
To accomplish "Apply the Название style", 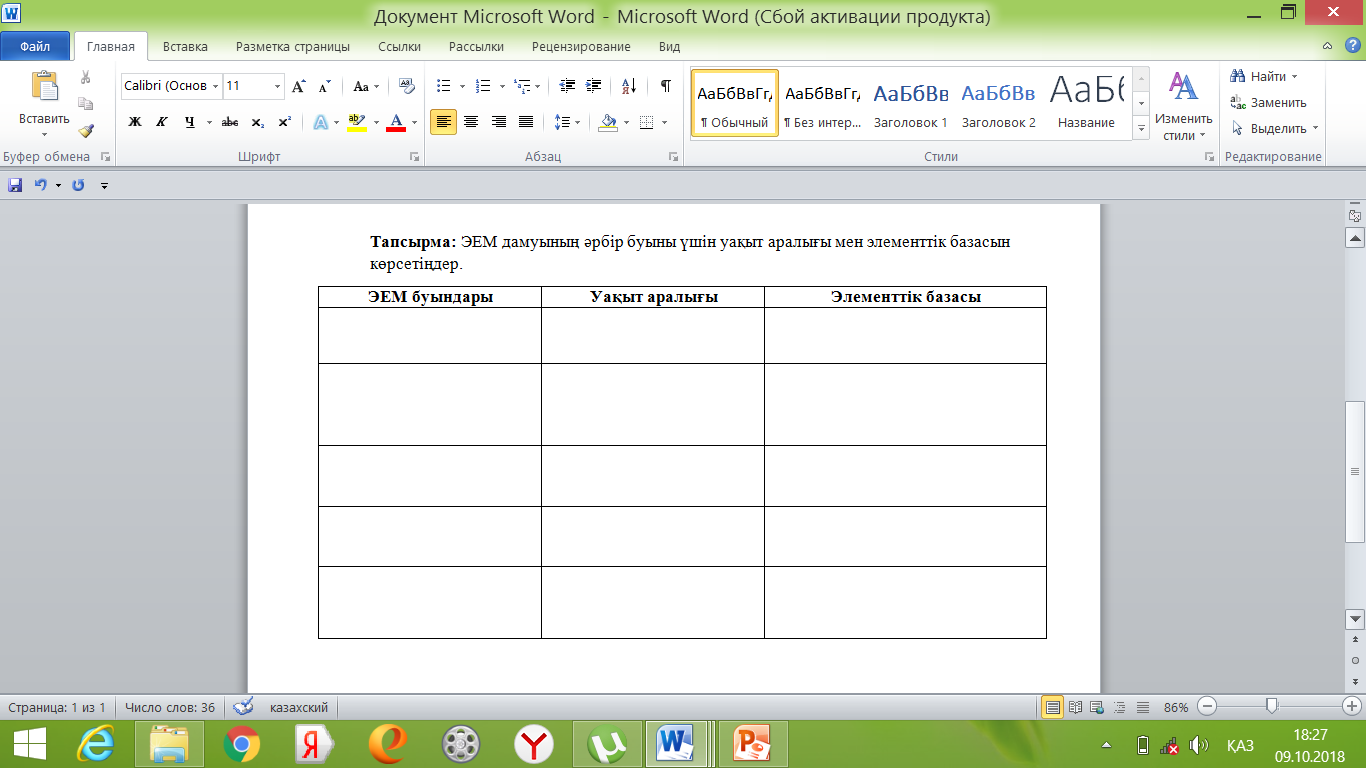I will (1086, 103).
